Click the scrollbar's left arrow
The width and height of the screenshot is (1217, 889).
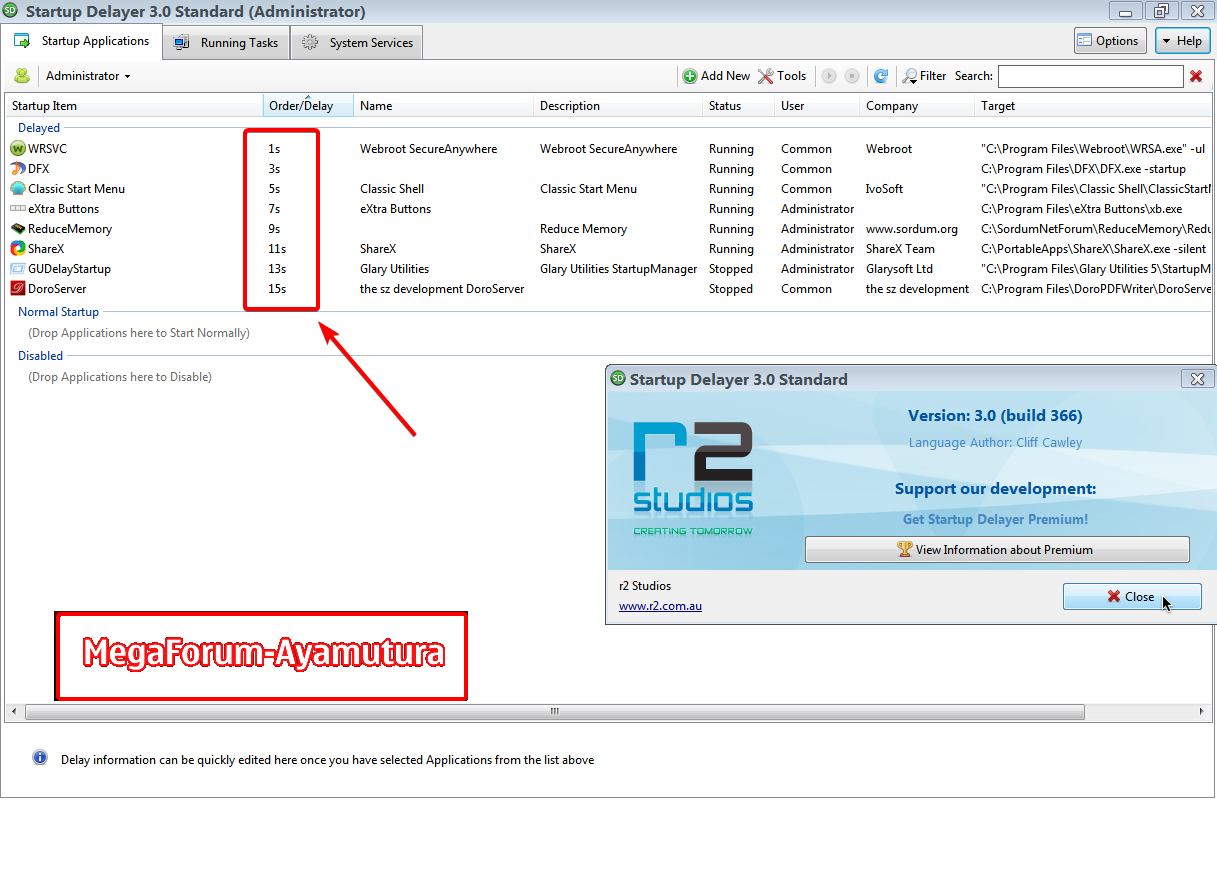pyautogui.click(x=14, y=712)
